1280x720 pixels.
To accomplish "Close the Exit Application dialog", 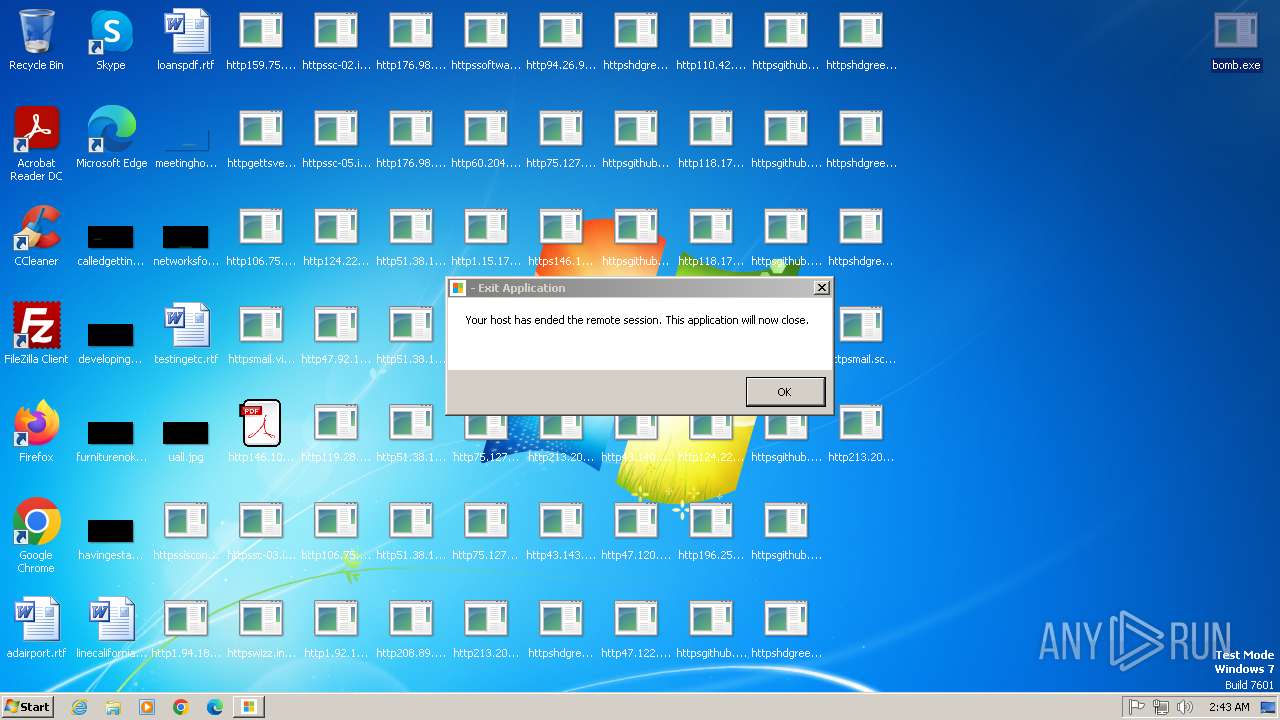I will pyautogui.click(x=821, y=288).
